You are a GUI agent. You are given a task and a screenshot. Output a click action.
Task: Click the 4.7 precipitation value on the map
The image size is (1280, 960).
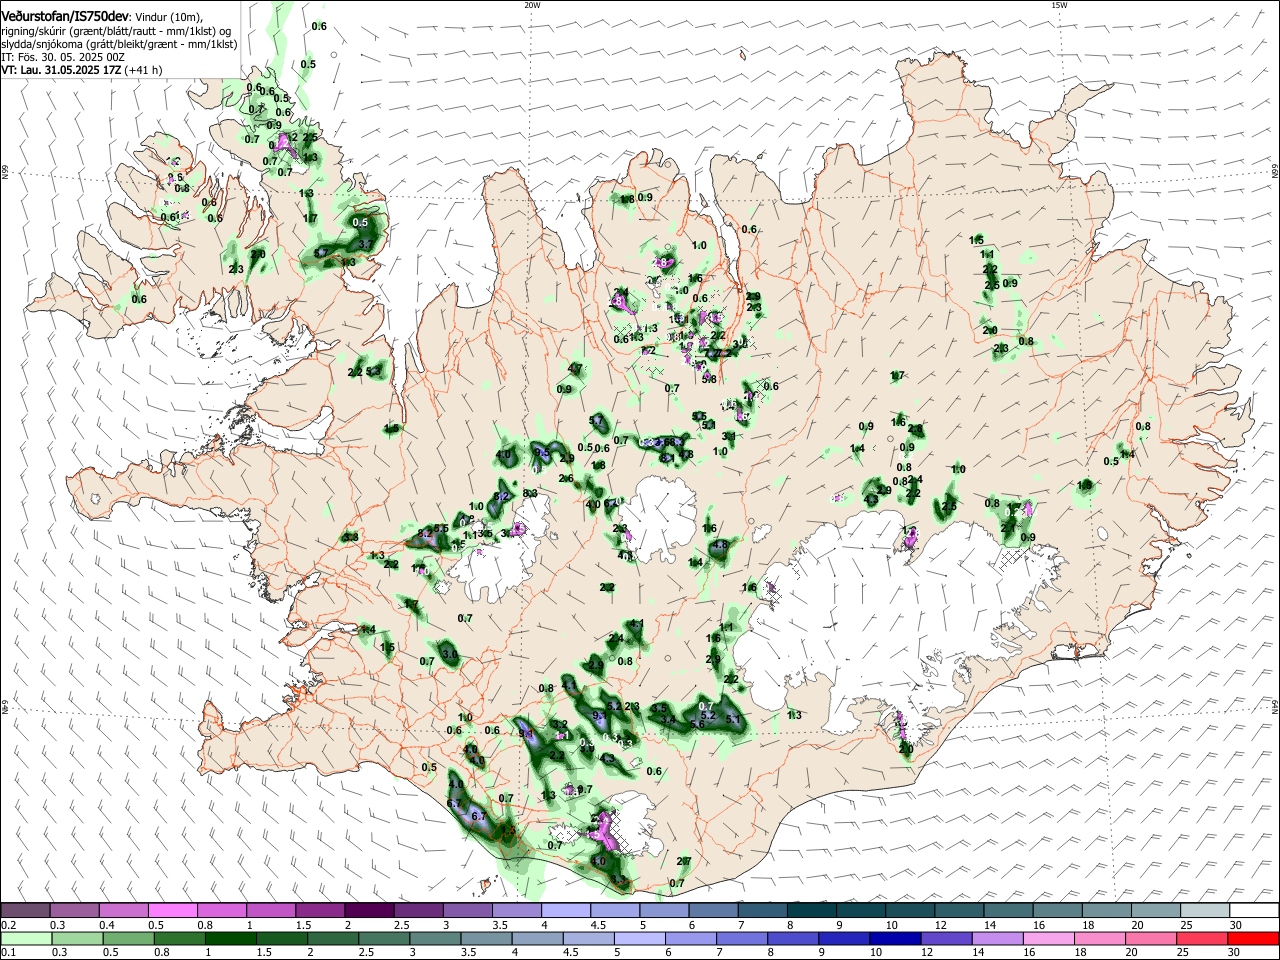(575, 369)
